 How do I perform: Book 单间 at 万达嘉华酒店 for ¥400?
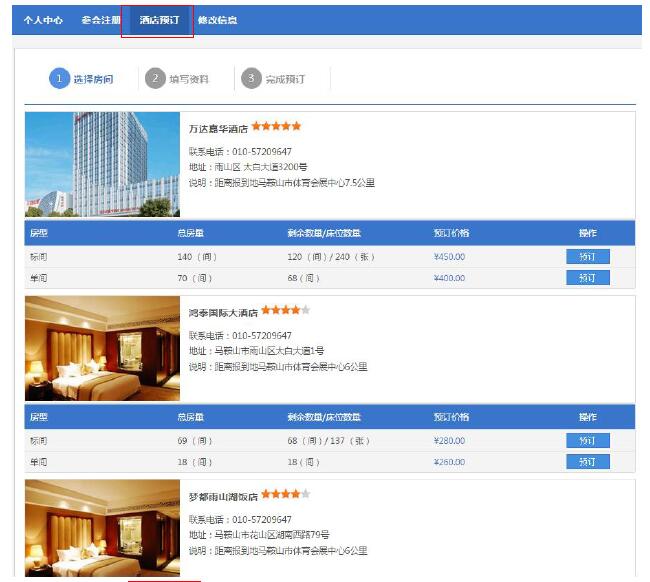(x=587, y=278)
